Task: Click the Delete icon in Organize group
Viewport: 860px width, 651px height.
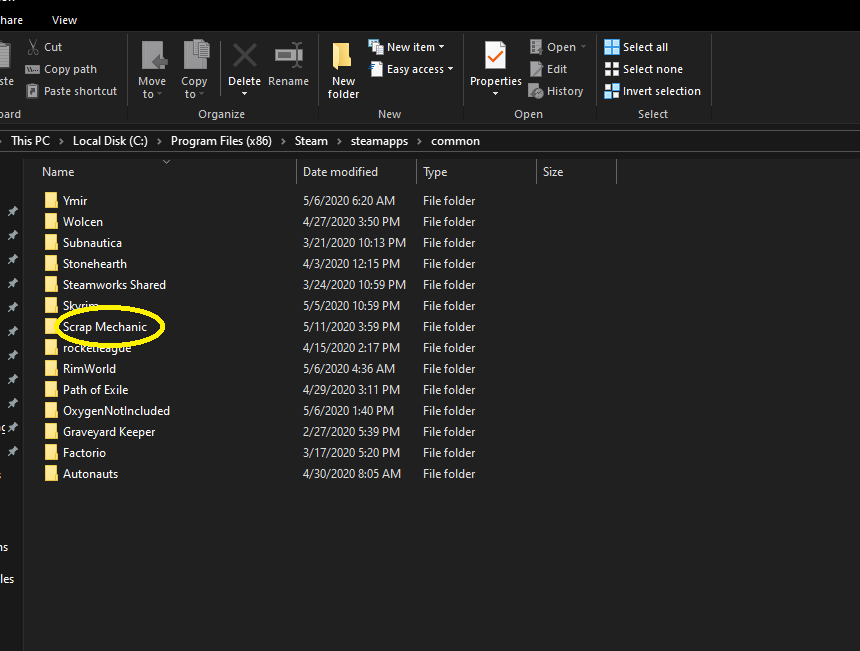Action: coord(244,56)
